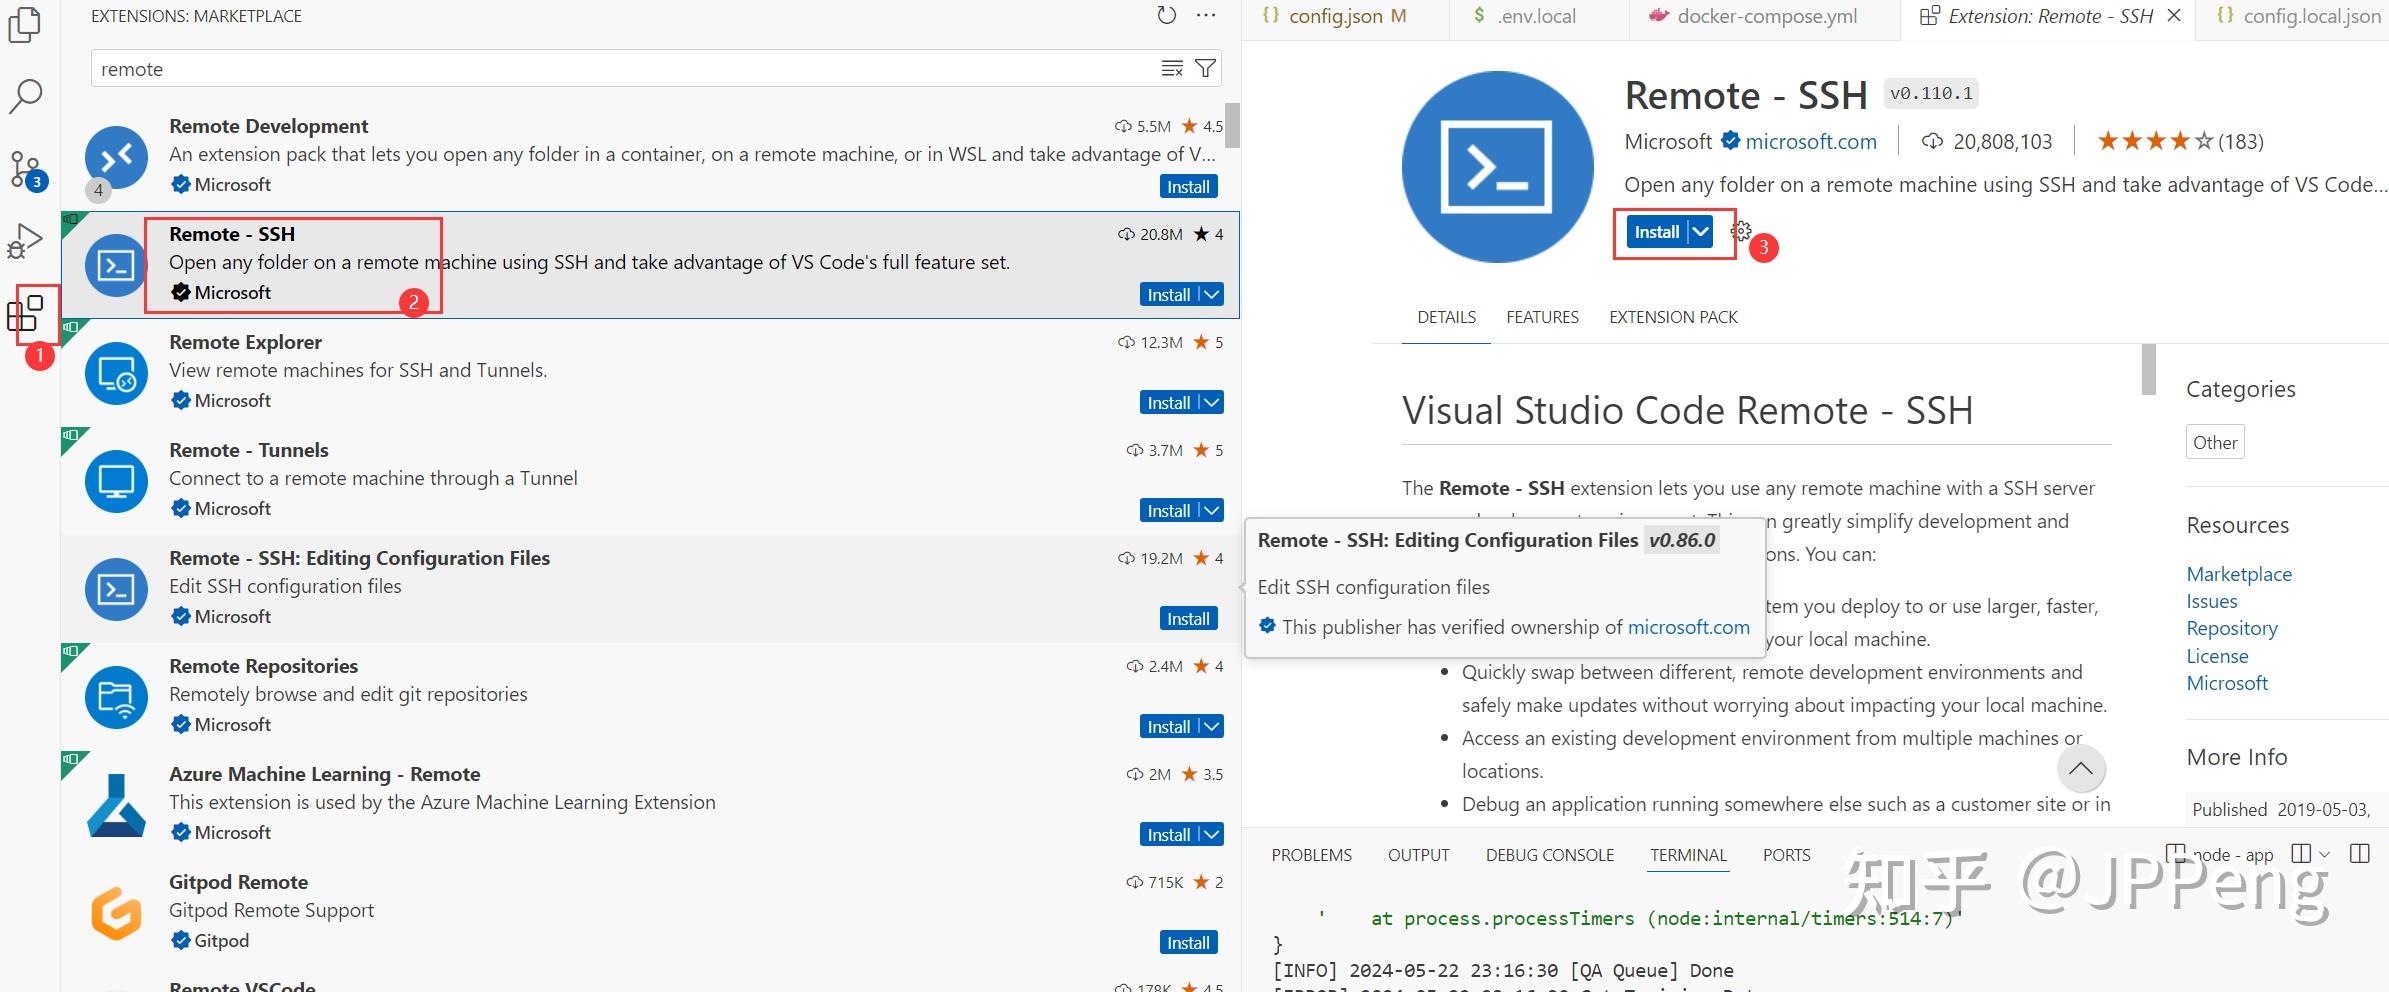Viewport: 2389px width, 992px height.
Task: Click the Remote Development extension icon
Action: tap(116, 157)
